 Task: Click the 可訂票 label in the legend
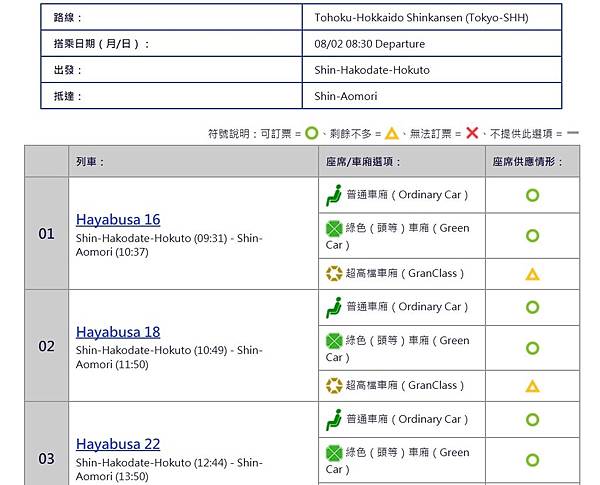coord(276,134)
